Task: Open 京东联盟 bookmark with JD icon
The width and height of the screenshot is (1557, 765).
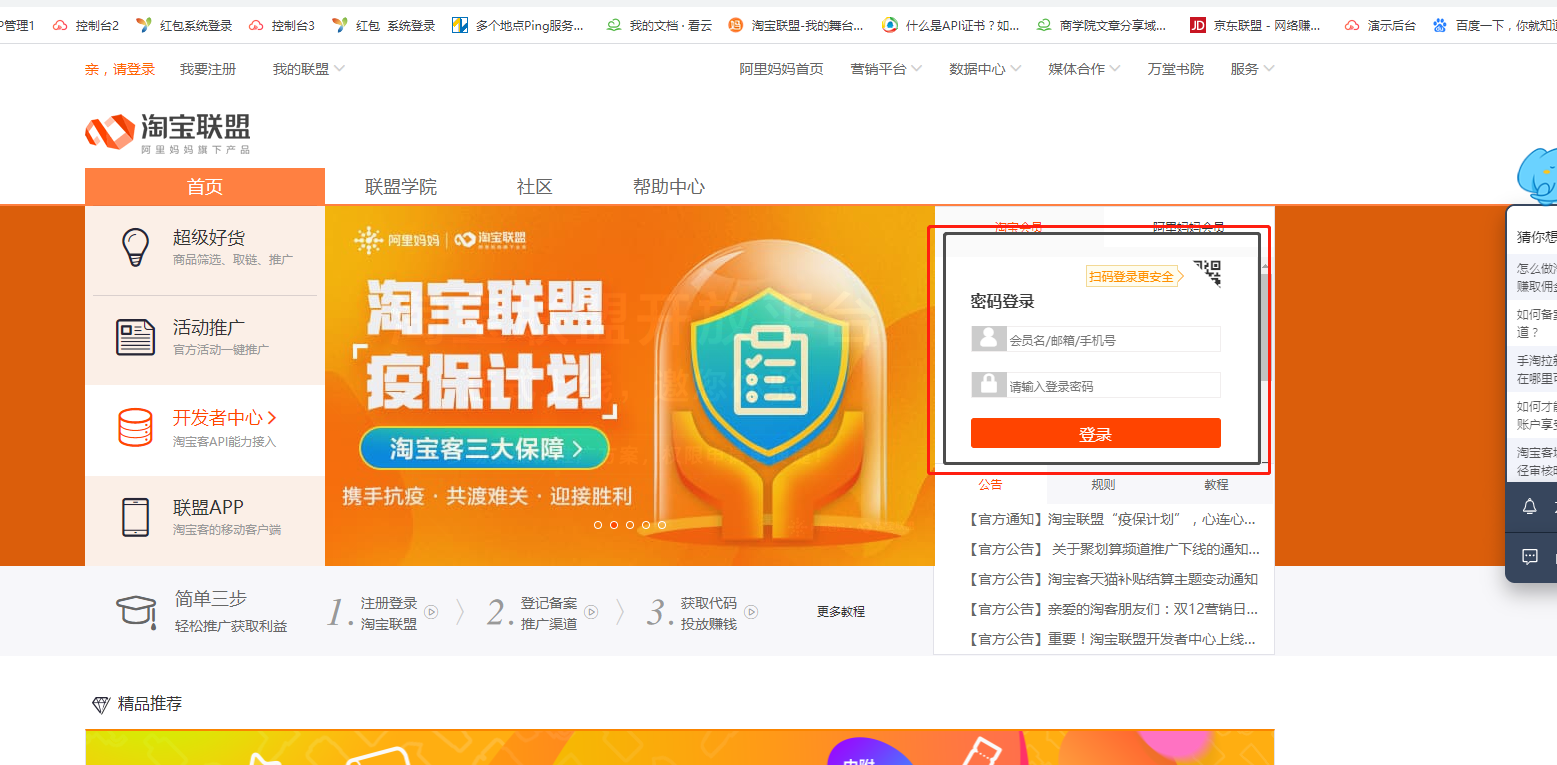Action: (x=1254, y=25)
